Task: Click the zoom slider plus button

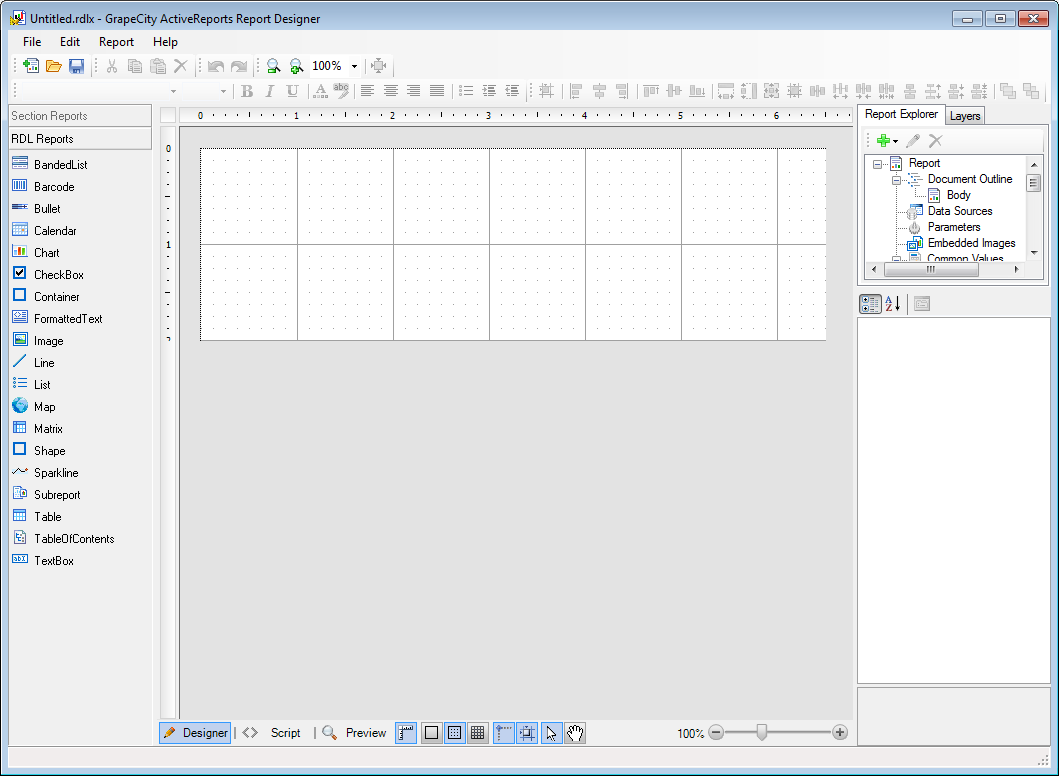Action: click(x=840, y=733)
